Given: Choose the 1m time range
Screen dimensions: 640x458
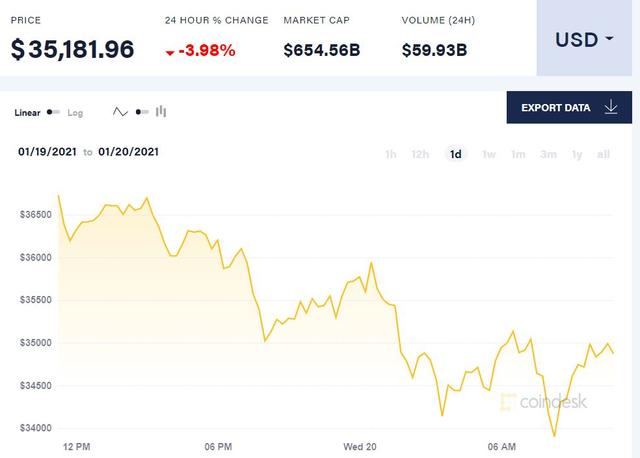Looking at the screenshot, I should pyautogui.click(x=518, y=154).
